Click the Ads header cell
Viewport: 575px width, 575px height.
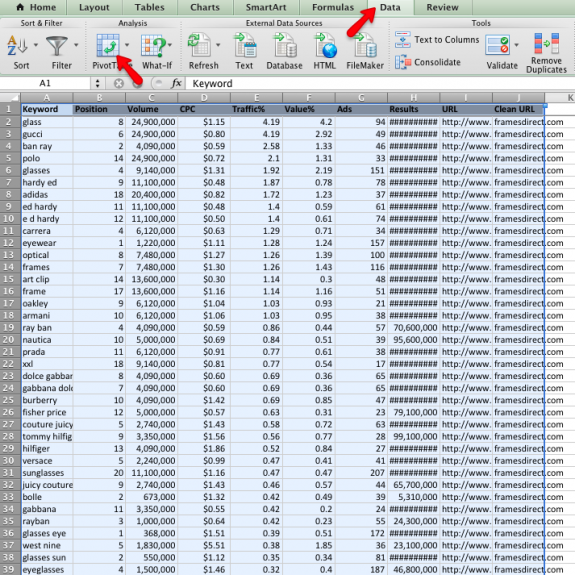[361, 109]
